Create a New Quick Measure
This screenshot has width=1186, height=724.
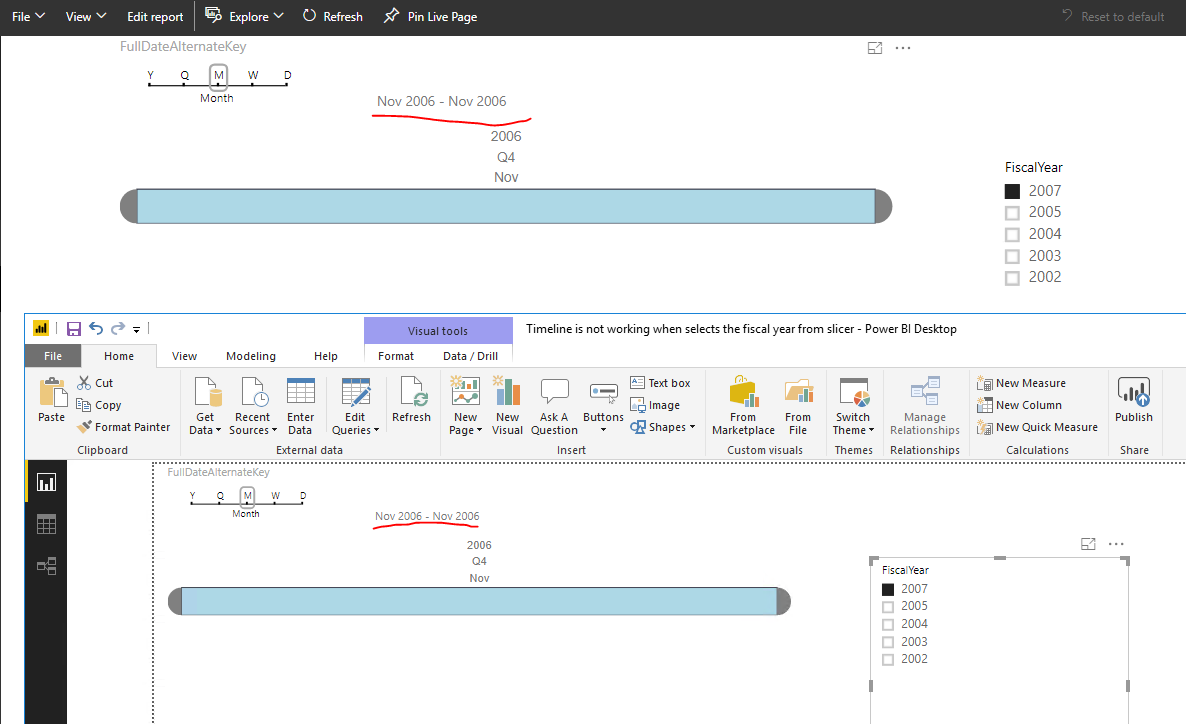click(1037, 427)
